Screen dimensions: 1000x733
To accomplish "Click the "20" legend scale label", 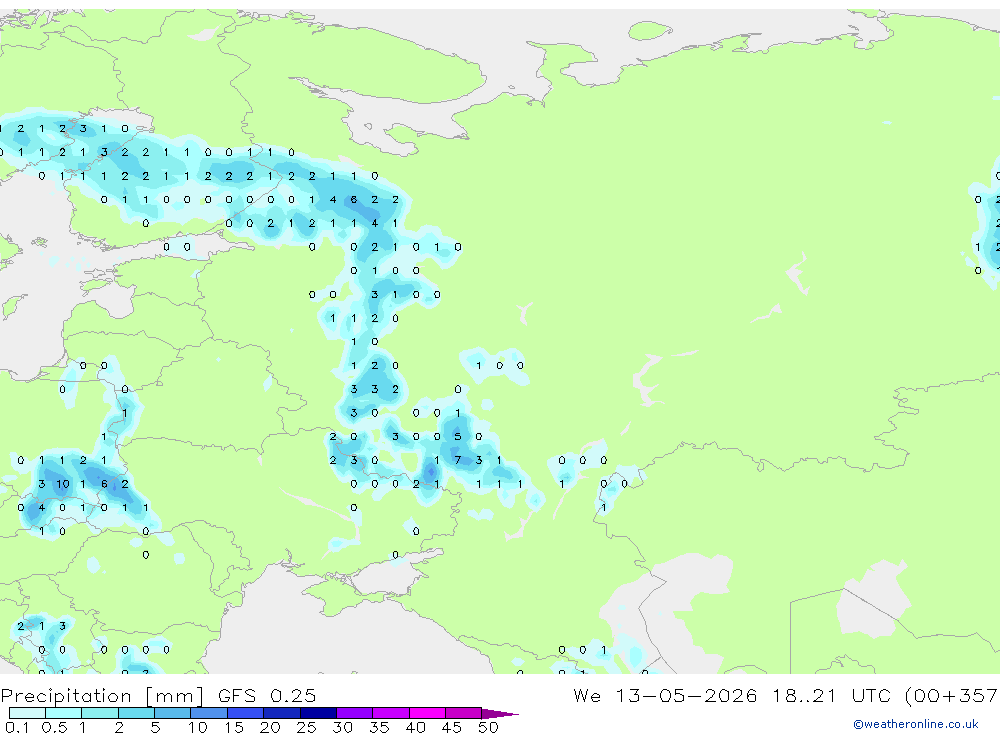I will [270, 727].
